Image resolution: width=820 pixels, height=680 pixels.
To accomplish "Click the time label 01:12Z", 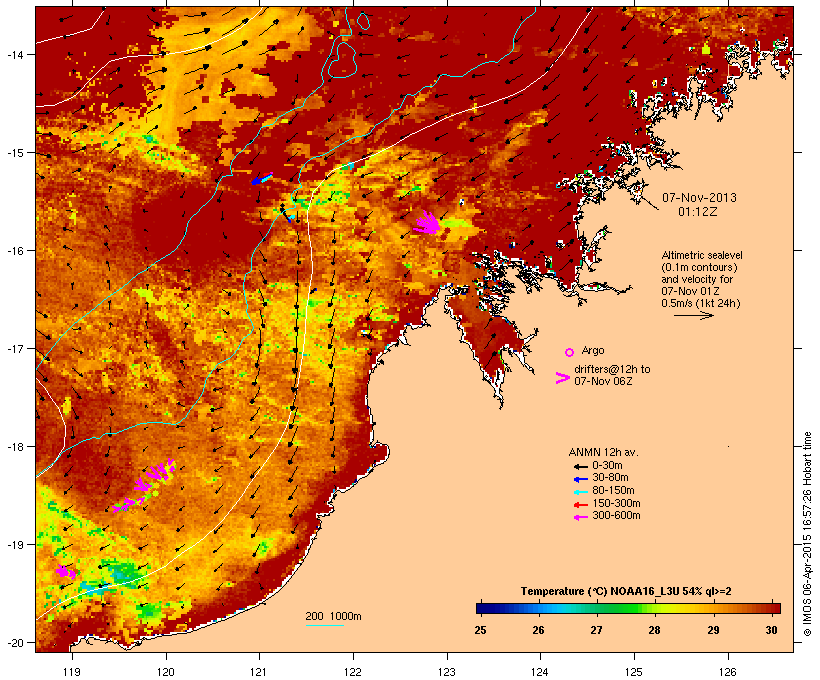I will 698,212.
